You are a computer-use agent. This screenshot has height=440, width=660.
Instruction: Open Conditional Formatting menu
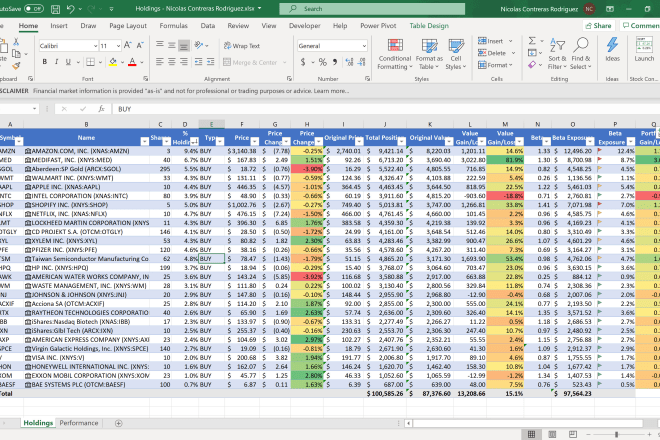click(395, 54)
